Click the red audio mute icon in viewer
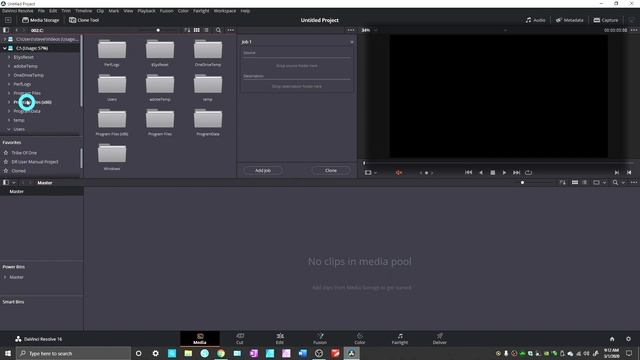This screenshot has width=640, height=360. [399, 173]
